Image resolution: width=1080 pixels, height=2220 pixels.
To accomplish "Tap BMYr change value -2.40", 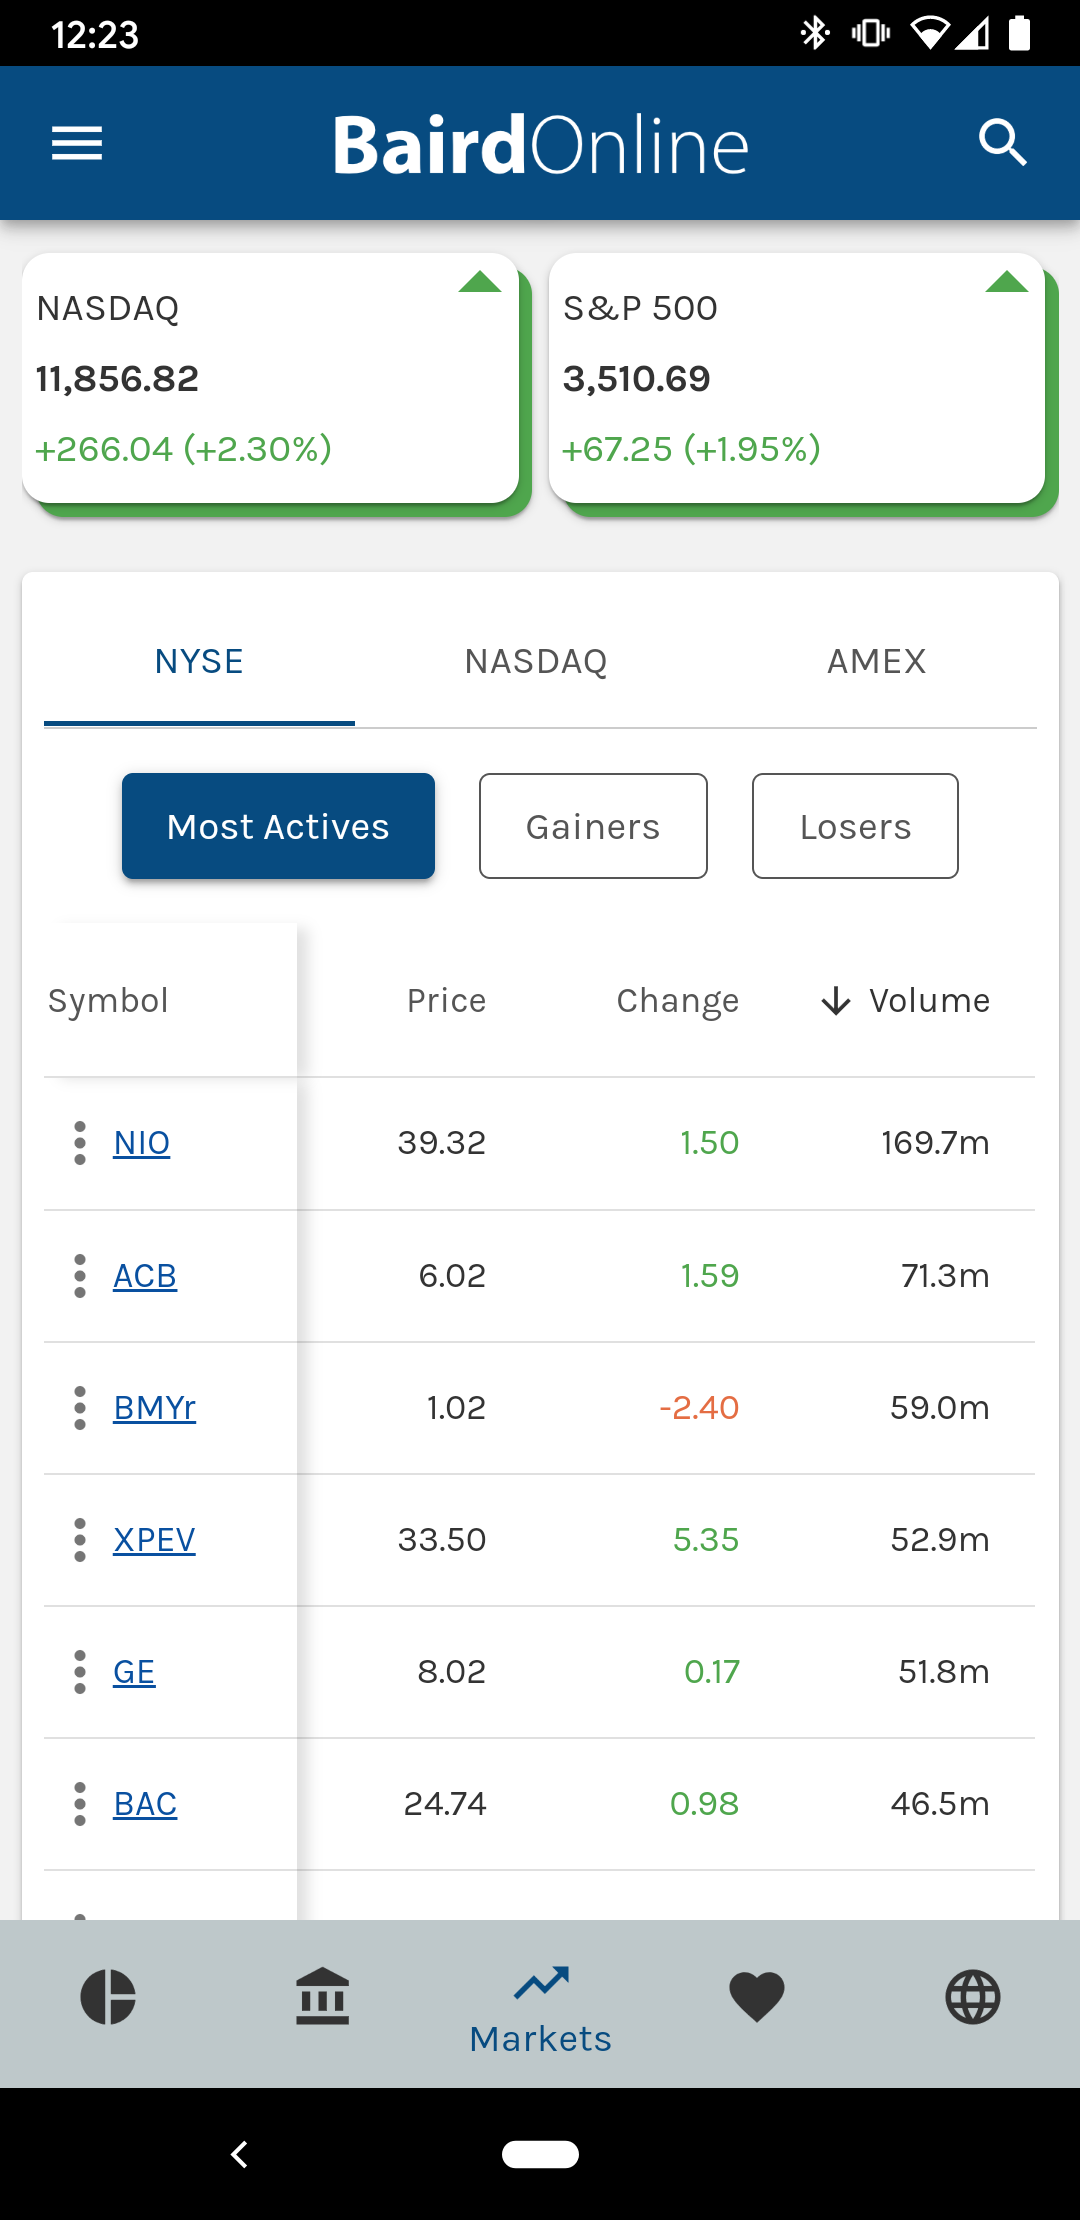I will coord(699,1408).
